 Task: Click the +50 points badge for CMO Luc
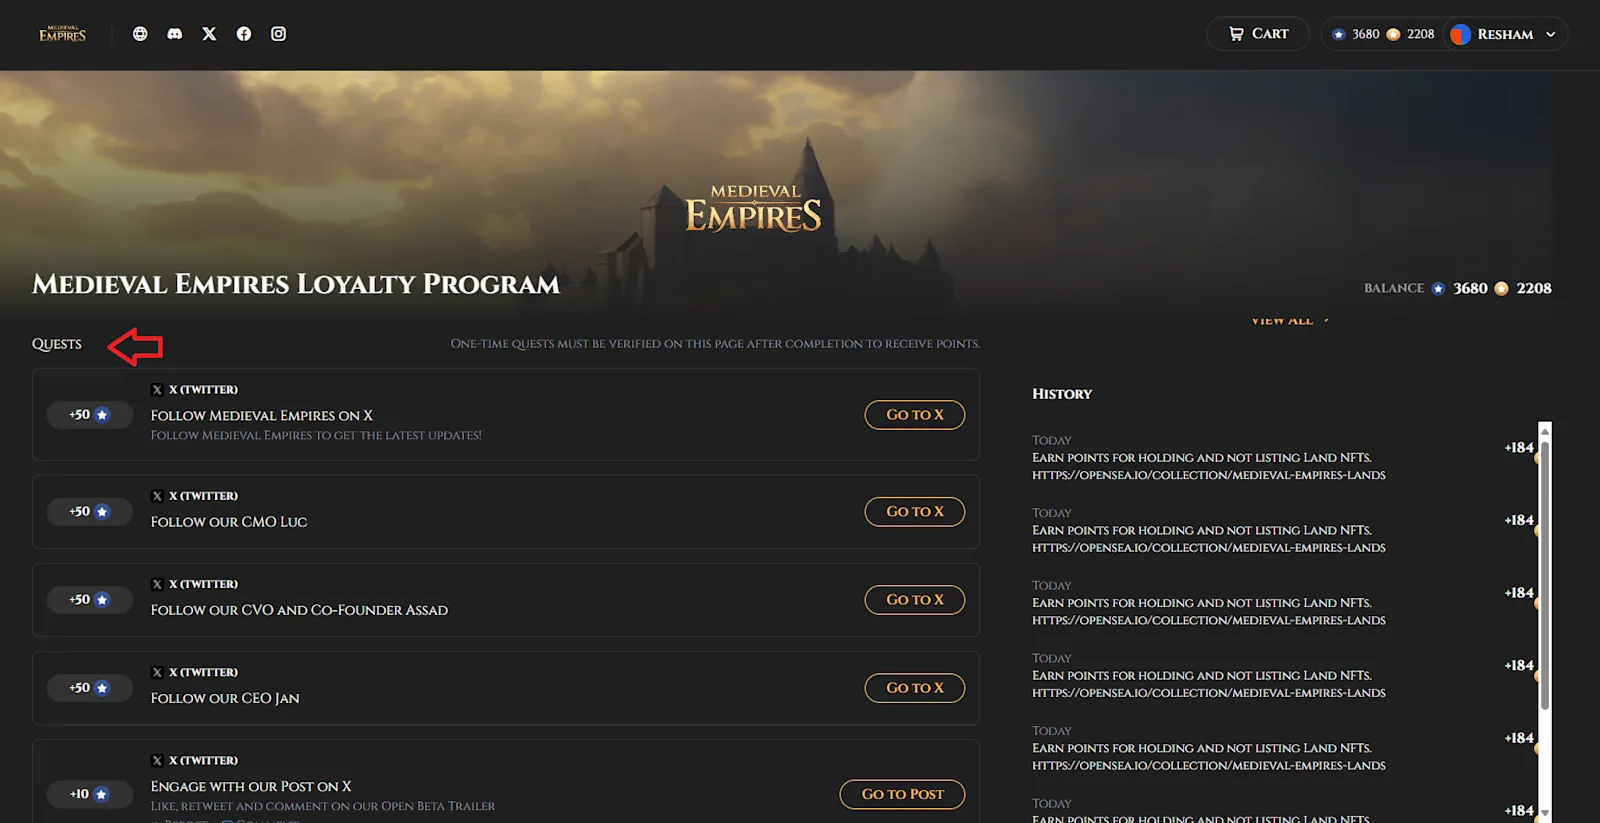point(89,511)
